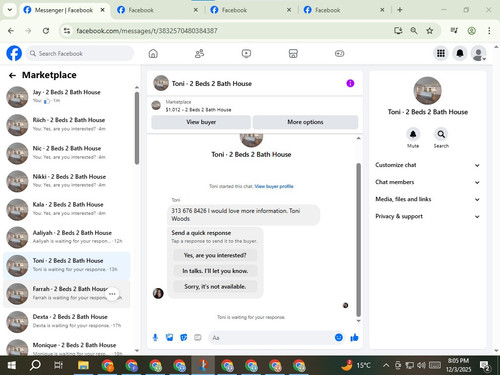Open the browser zoom magnifier icon
This screenshot has width=500, height=375.
click(414, 31)
